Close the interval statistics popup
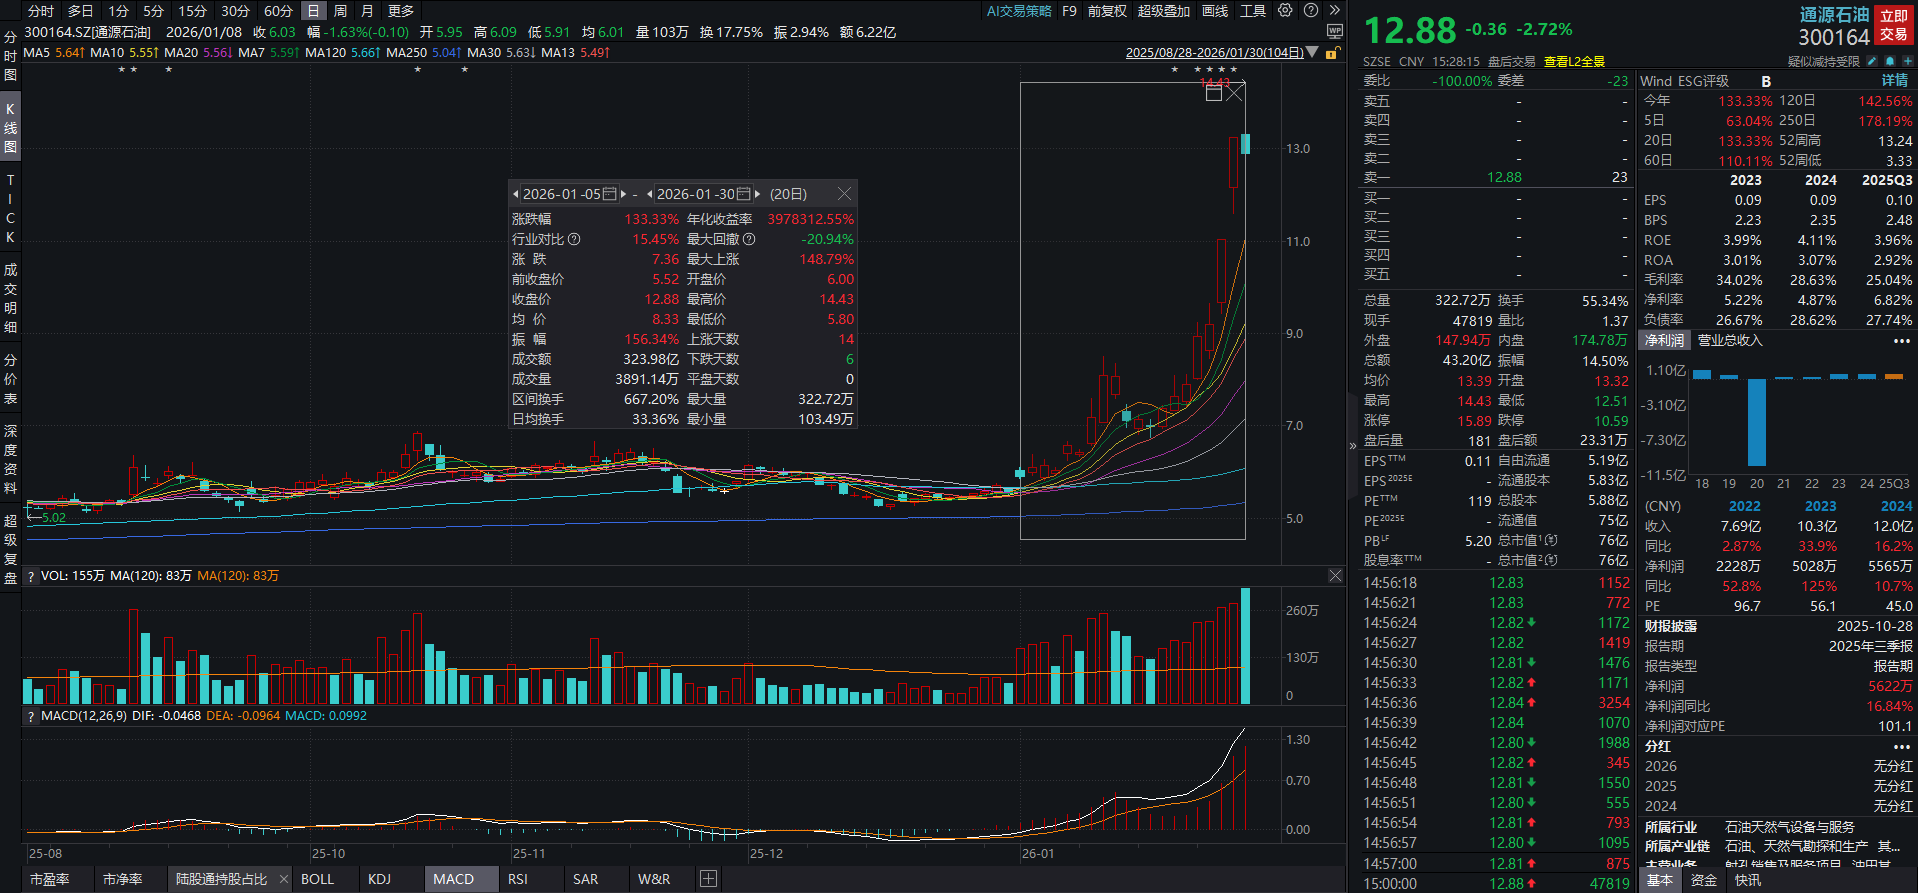This screenshot has height=893, width=1918. coord(844,194)
